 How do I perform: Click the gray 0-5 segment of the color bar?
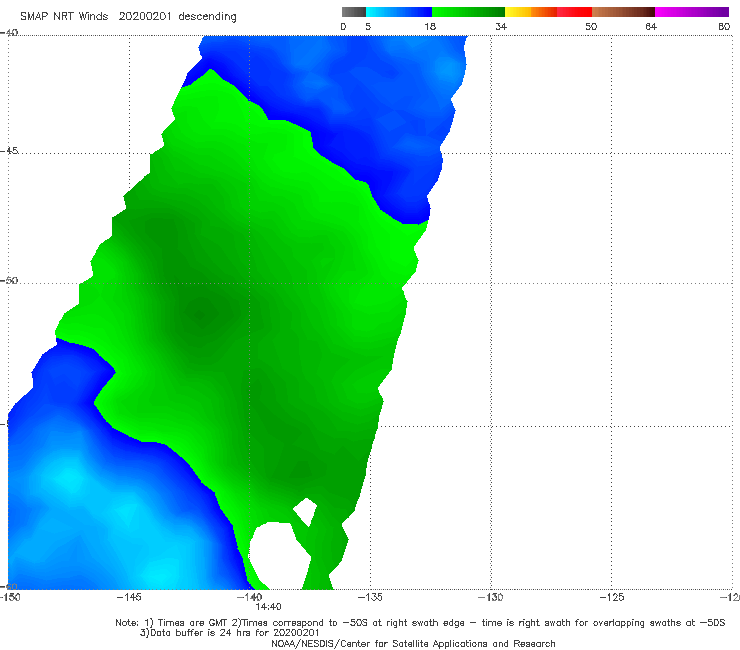click(x=353, y=12)
